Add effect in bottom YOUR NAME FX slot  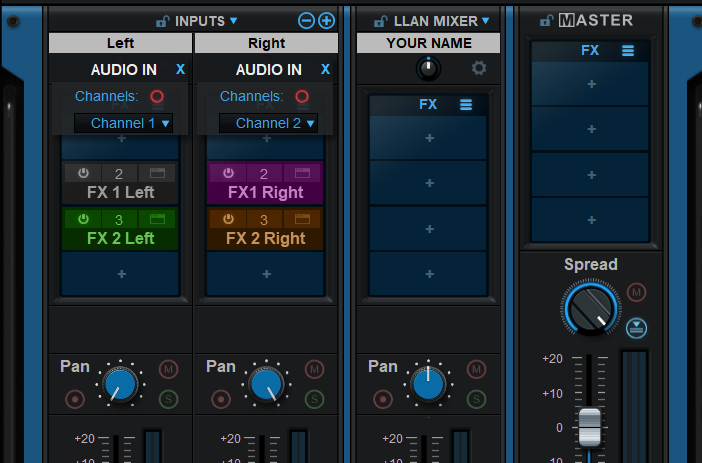tap(428, 274)
